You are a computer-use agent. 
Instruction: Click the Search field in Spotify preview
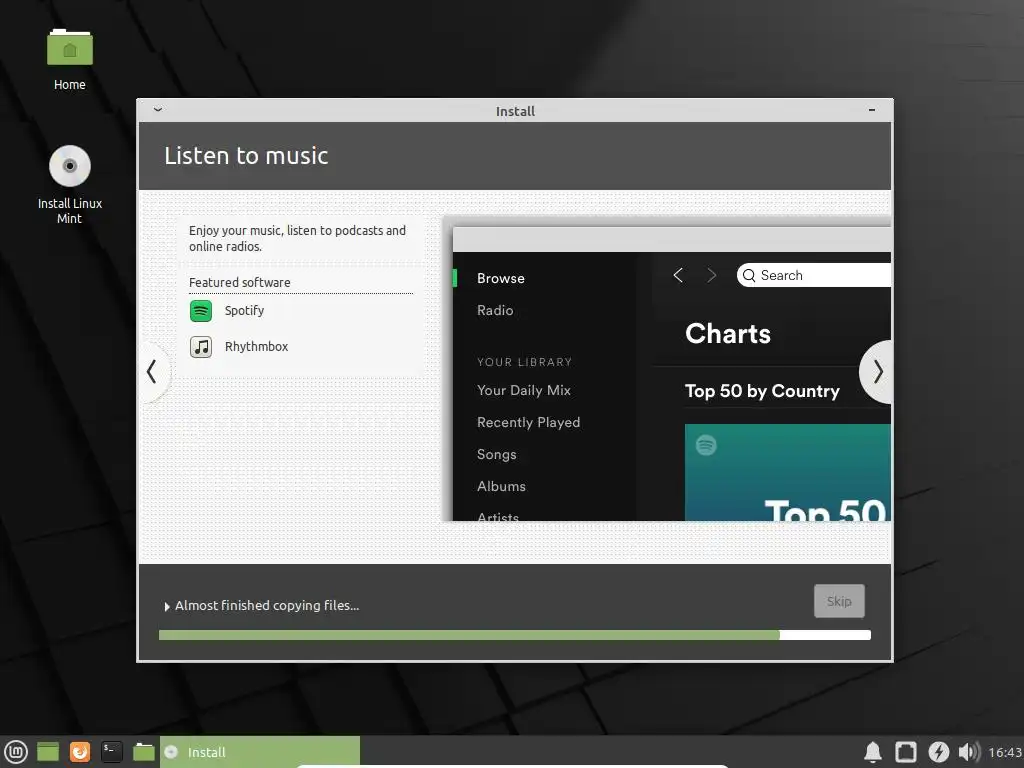(814, 276)
